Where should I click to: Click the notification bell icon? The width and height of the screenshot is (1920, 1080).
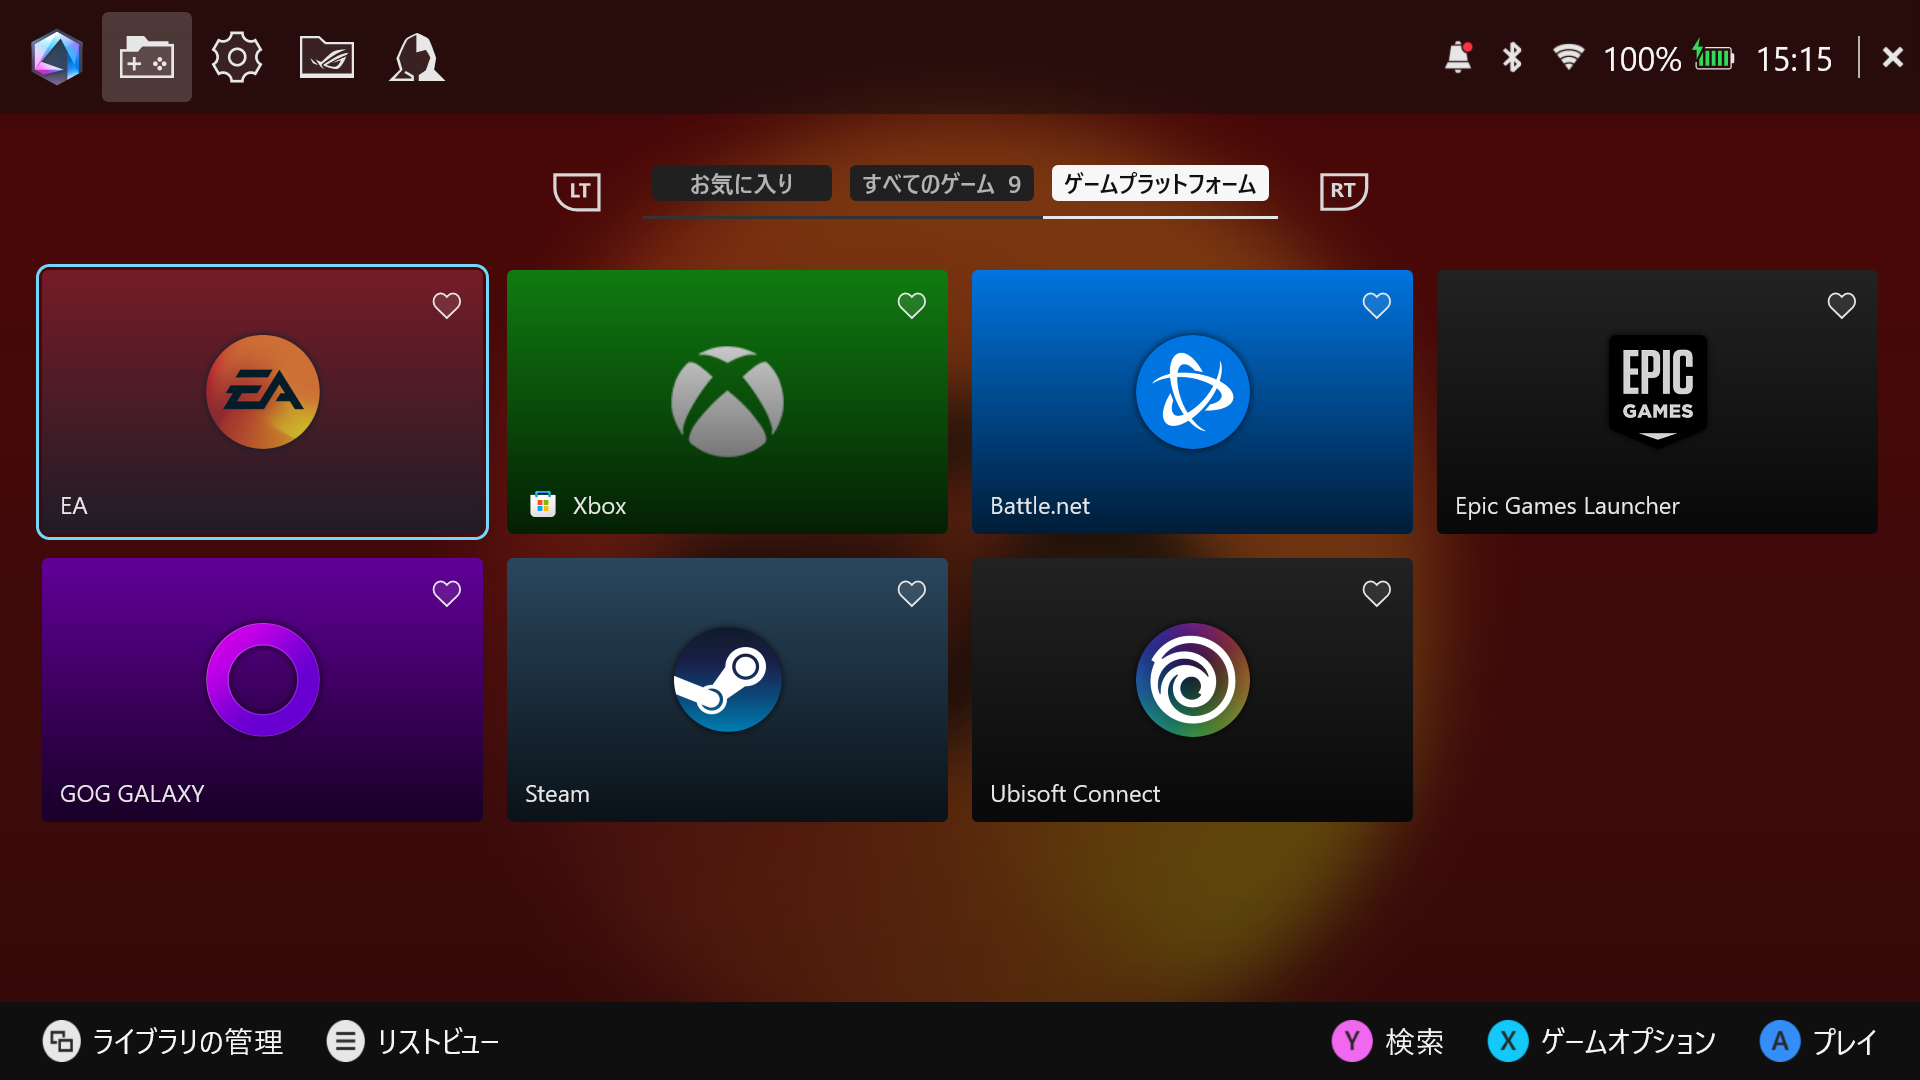(x=1458, y=58)
